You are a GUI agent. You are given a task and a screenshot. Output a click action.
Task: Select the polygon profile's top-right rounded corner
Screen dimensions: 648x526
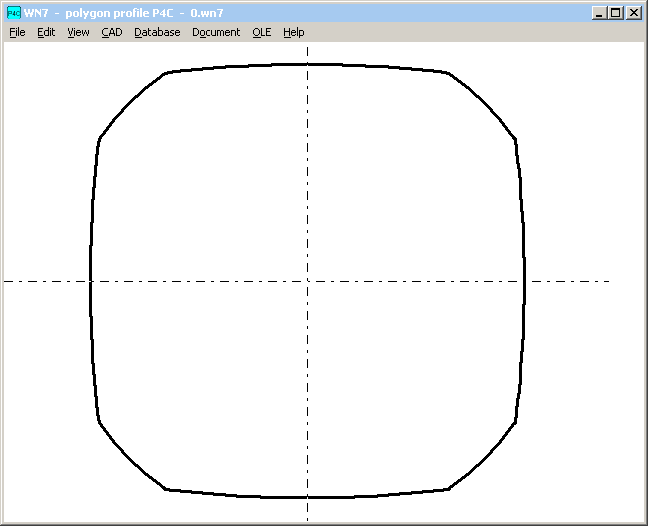pos(483,103)
